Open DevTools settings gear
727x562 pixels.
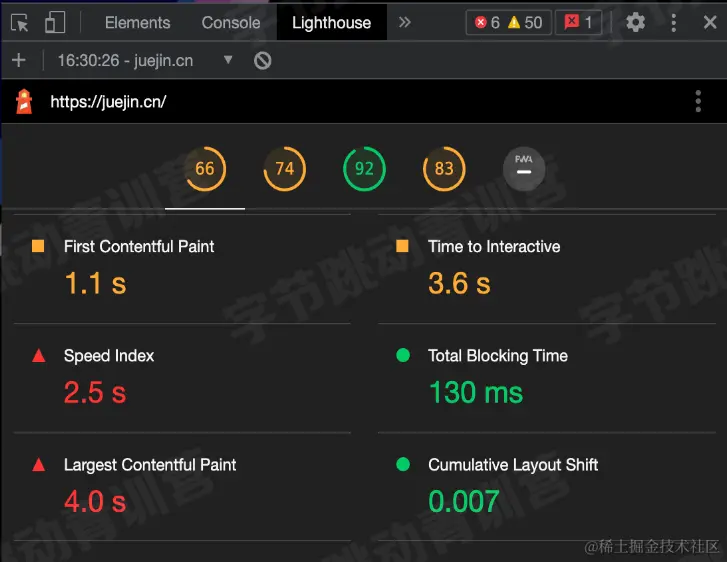(x=635, y=22)
